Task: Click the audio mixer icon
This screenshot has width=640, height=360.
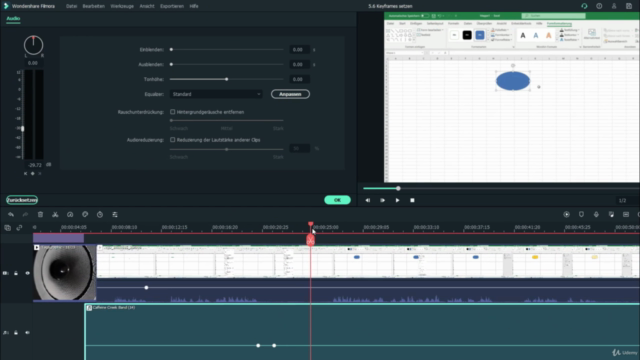Action: 611,214
